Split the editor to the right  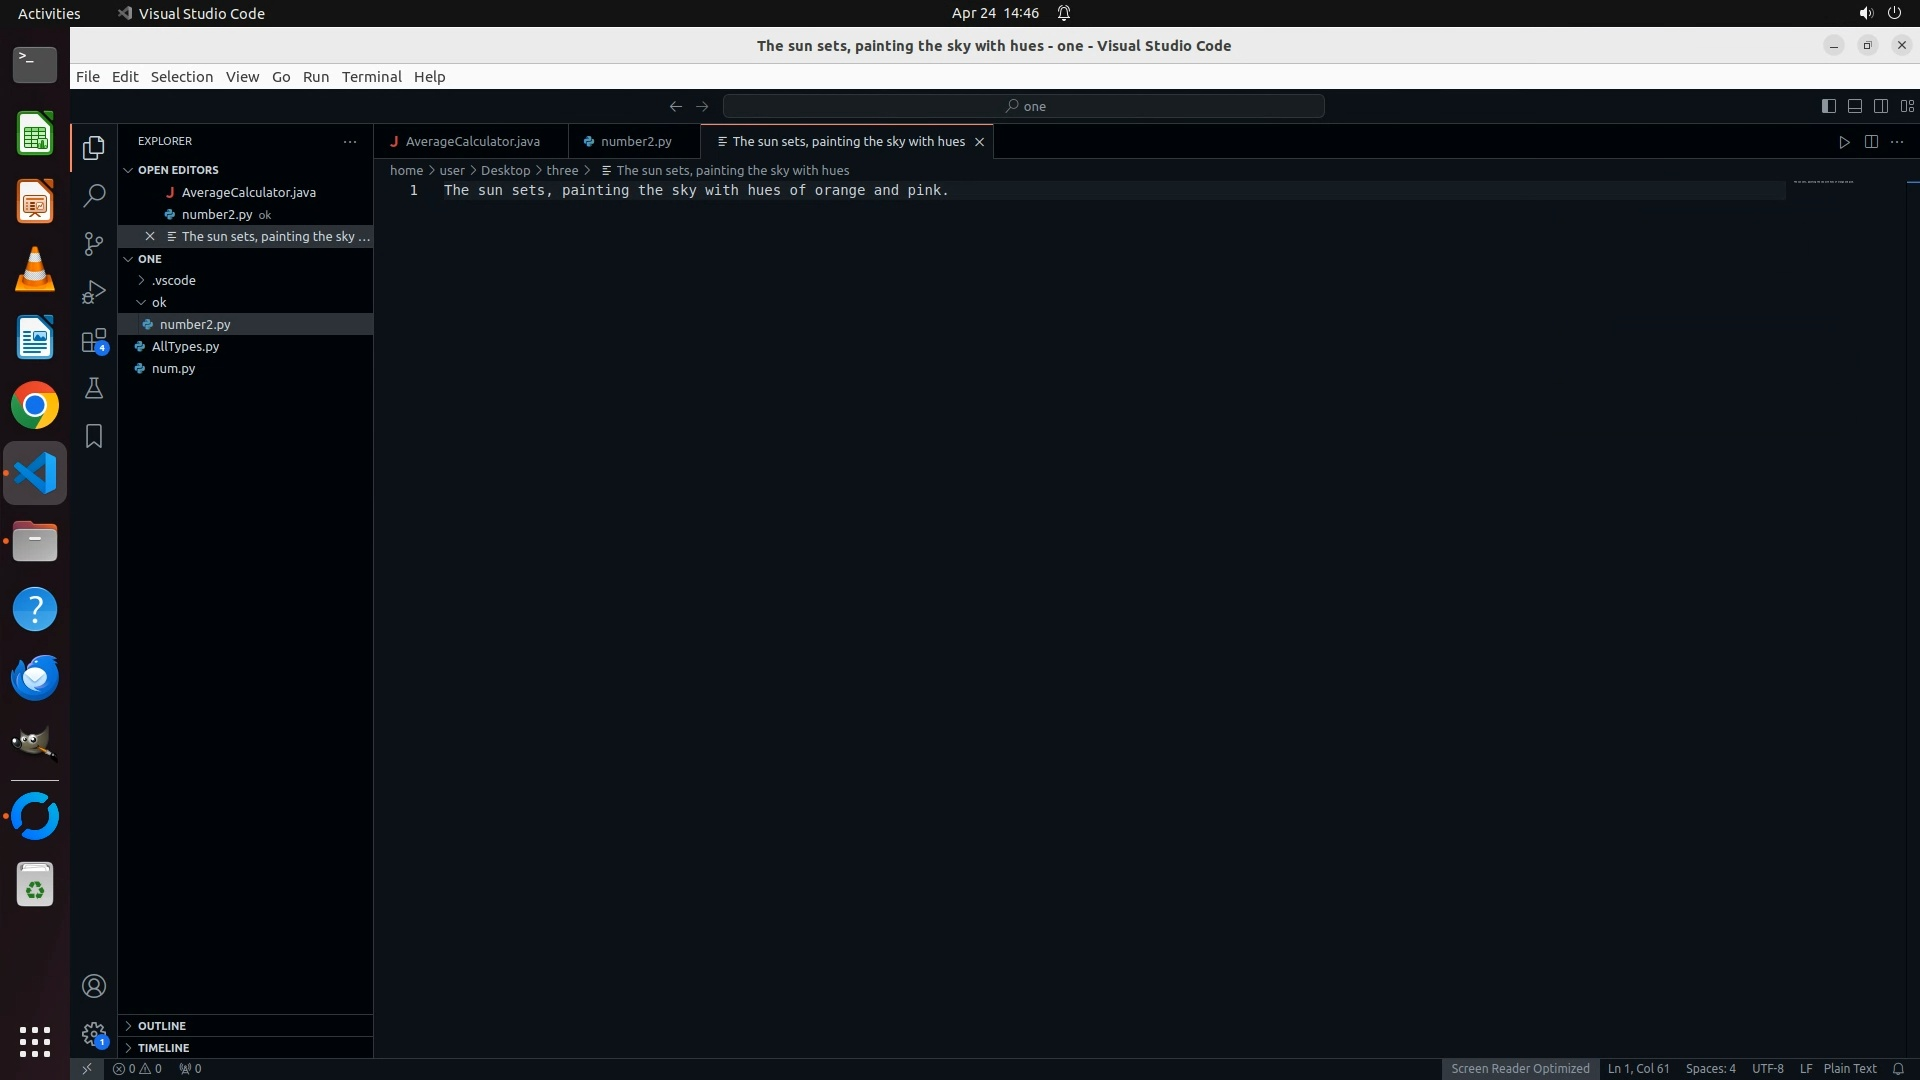(x=1871, y=142)
